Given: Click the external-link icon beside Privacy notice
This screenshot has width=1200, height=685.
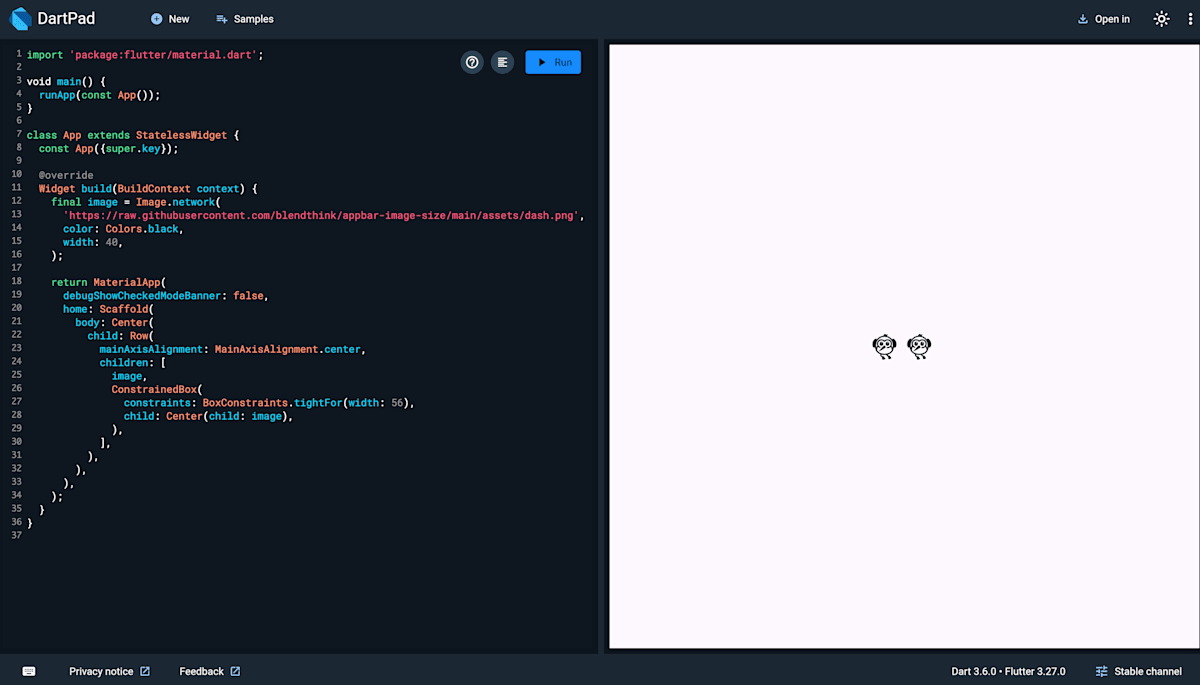Looking at the screenshot, I should pos(145,671).
